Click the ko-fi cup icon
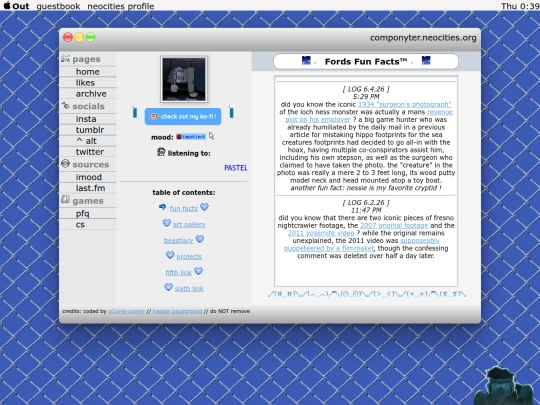 coord(154,116)
